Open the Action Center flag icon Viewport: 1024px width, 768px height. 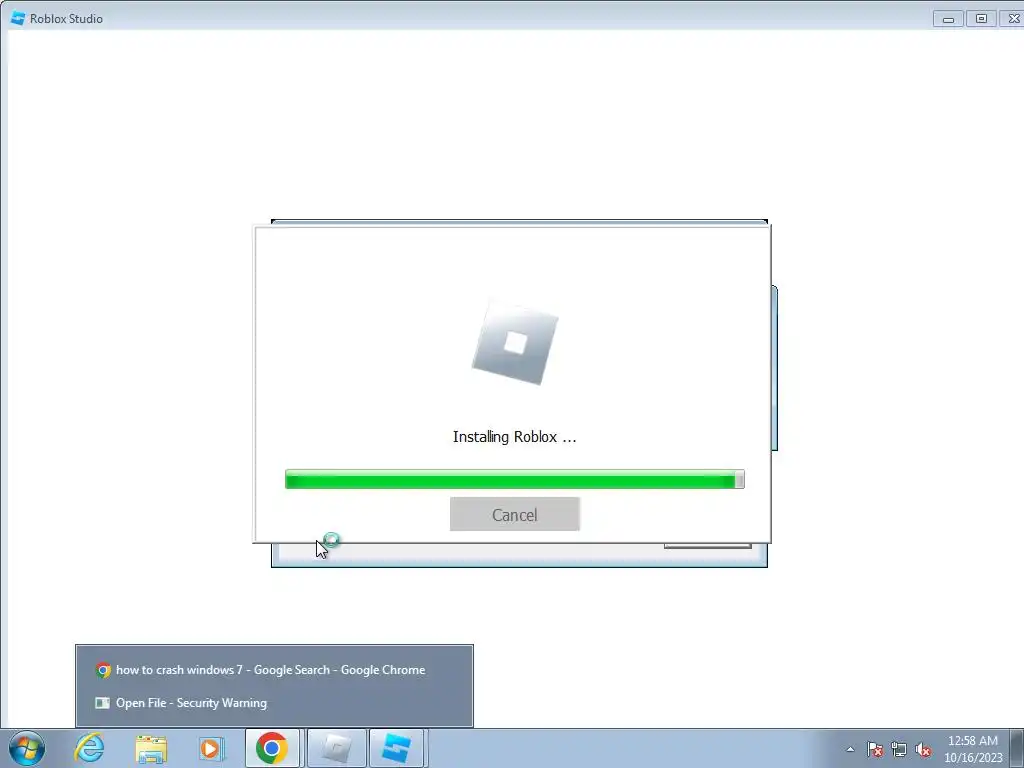(x=875, y=750)
